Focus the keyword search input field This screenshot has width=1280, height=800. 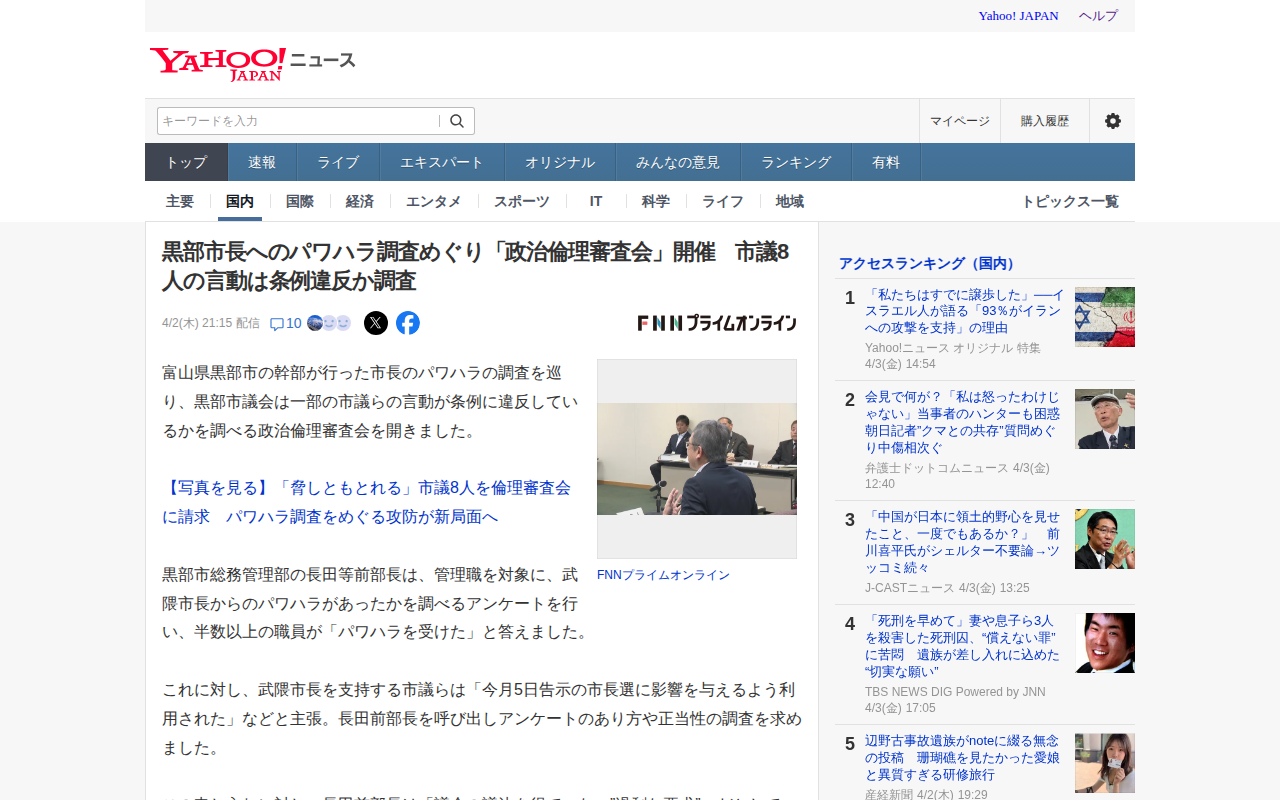(298, 121)
